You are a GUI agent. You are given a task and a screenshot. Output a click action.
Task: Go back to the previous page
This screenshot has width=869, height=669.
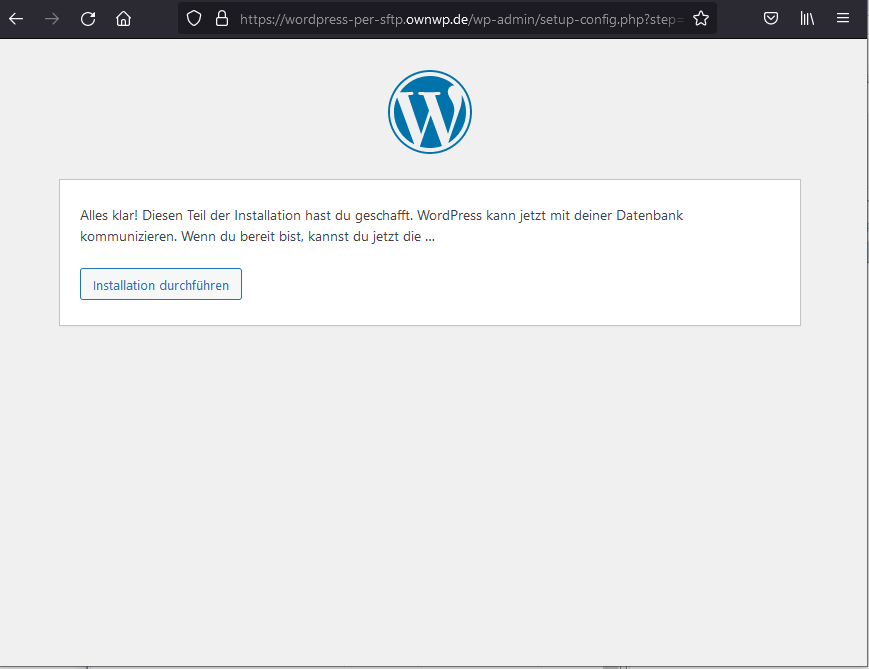pyautogui.click(x=16, y=19)
